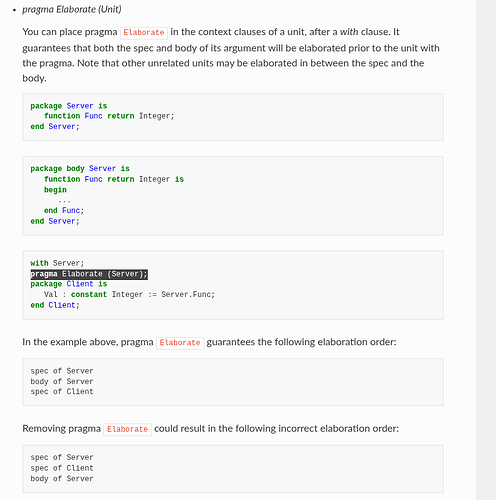Click the 'begin' keyword in Server body
The height and width of the screenshot is (500, 496).
coord(55,190)
